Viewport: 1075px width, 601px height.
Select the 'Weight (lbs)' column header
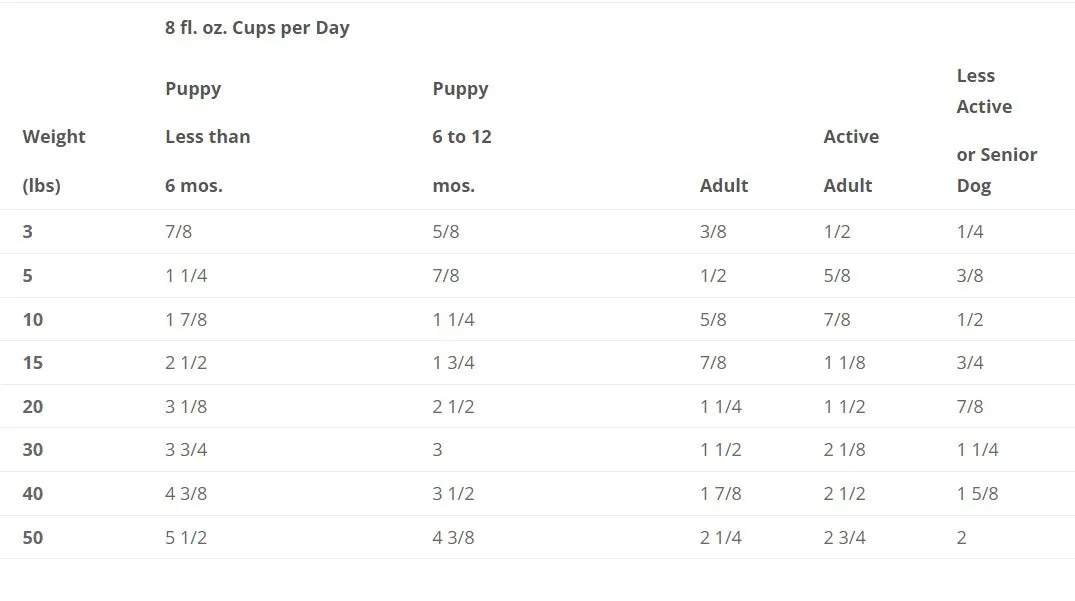click(x=53, y=161)
